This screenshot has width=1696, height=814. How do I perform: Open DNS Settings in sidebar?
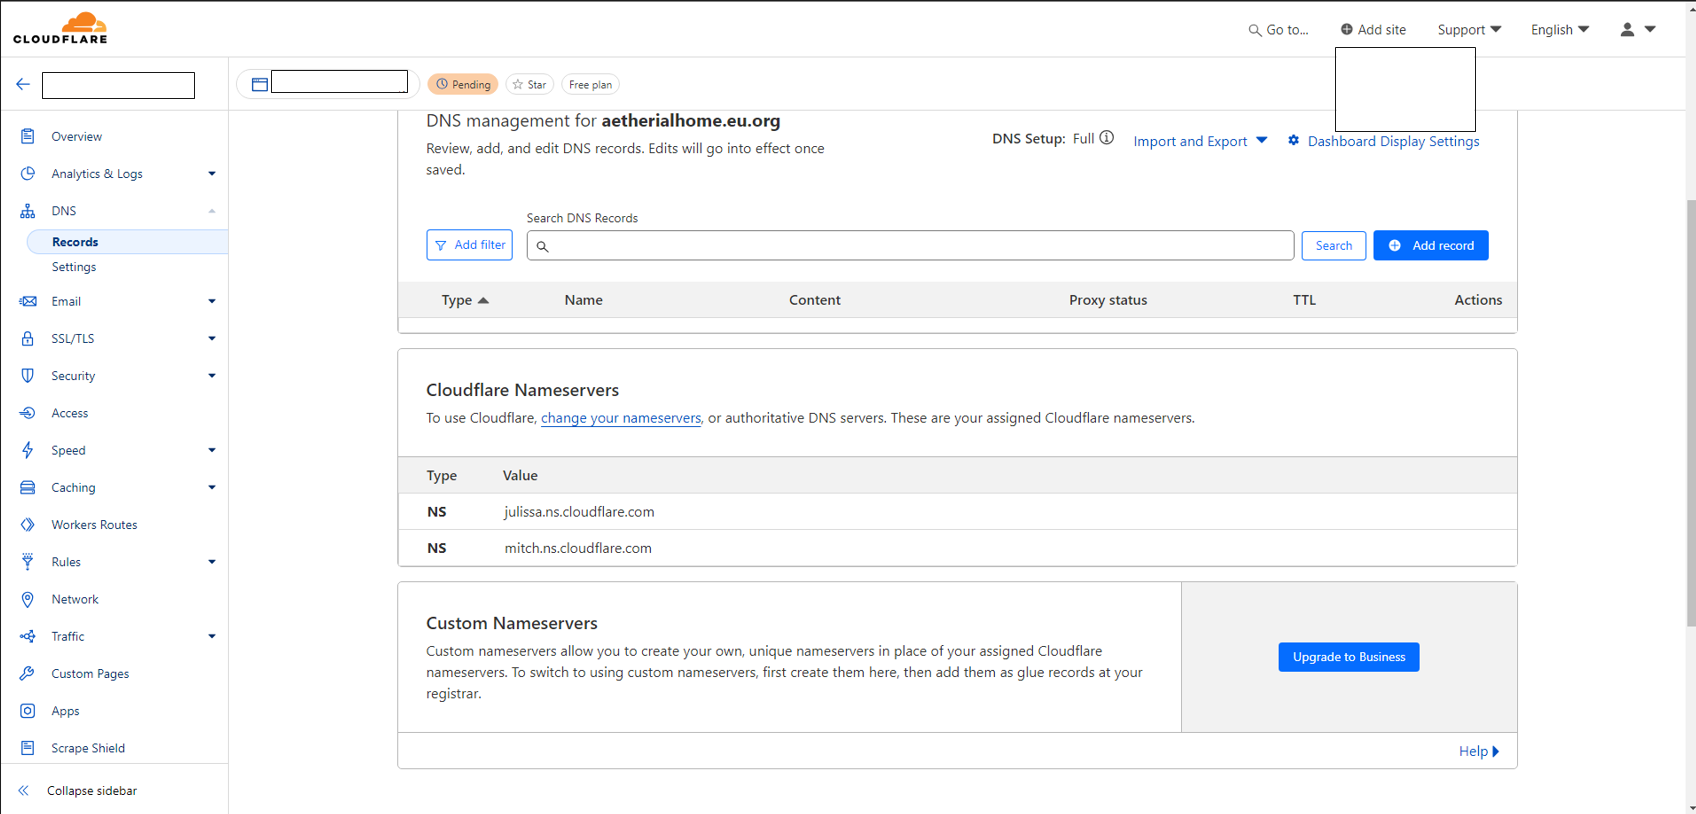(74, 267)
